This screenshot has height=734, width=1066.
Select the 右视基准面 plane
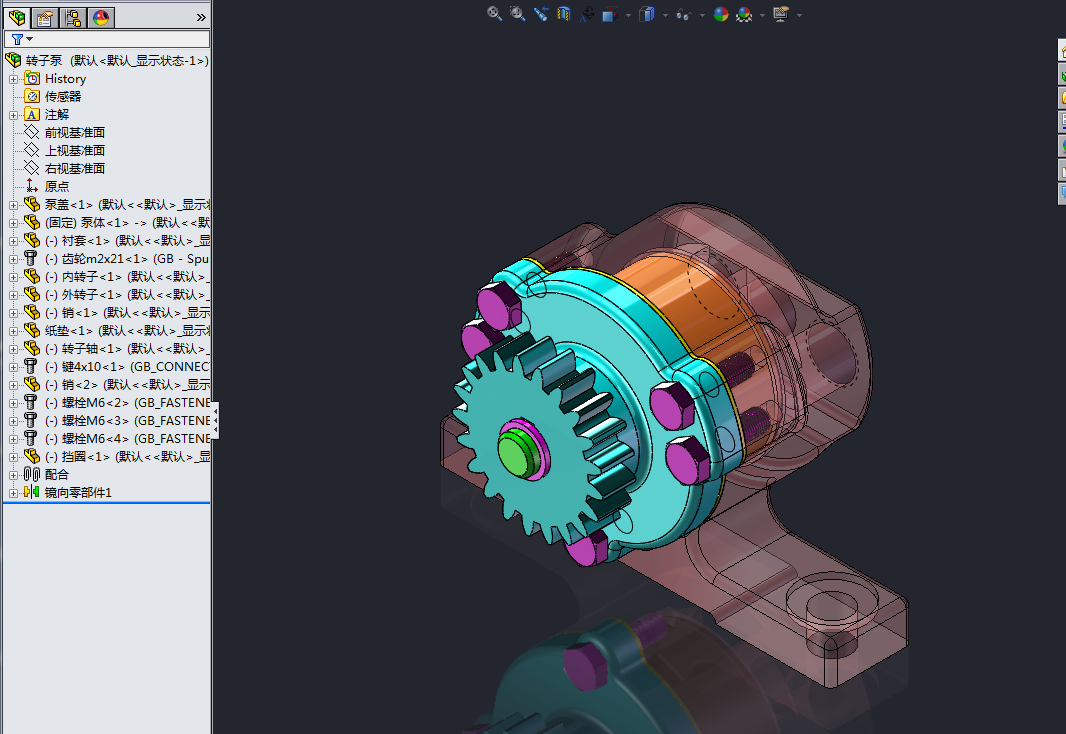[x=75, y=169]
